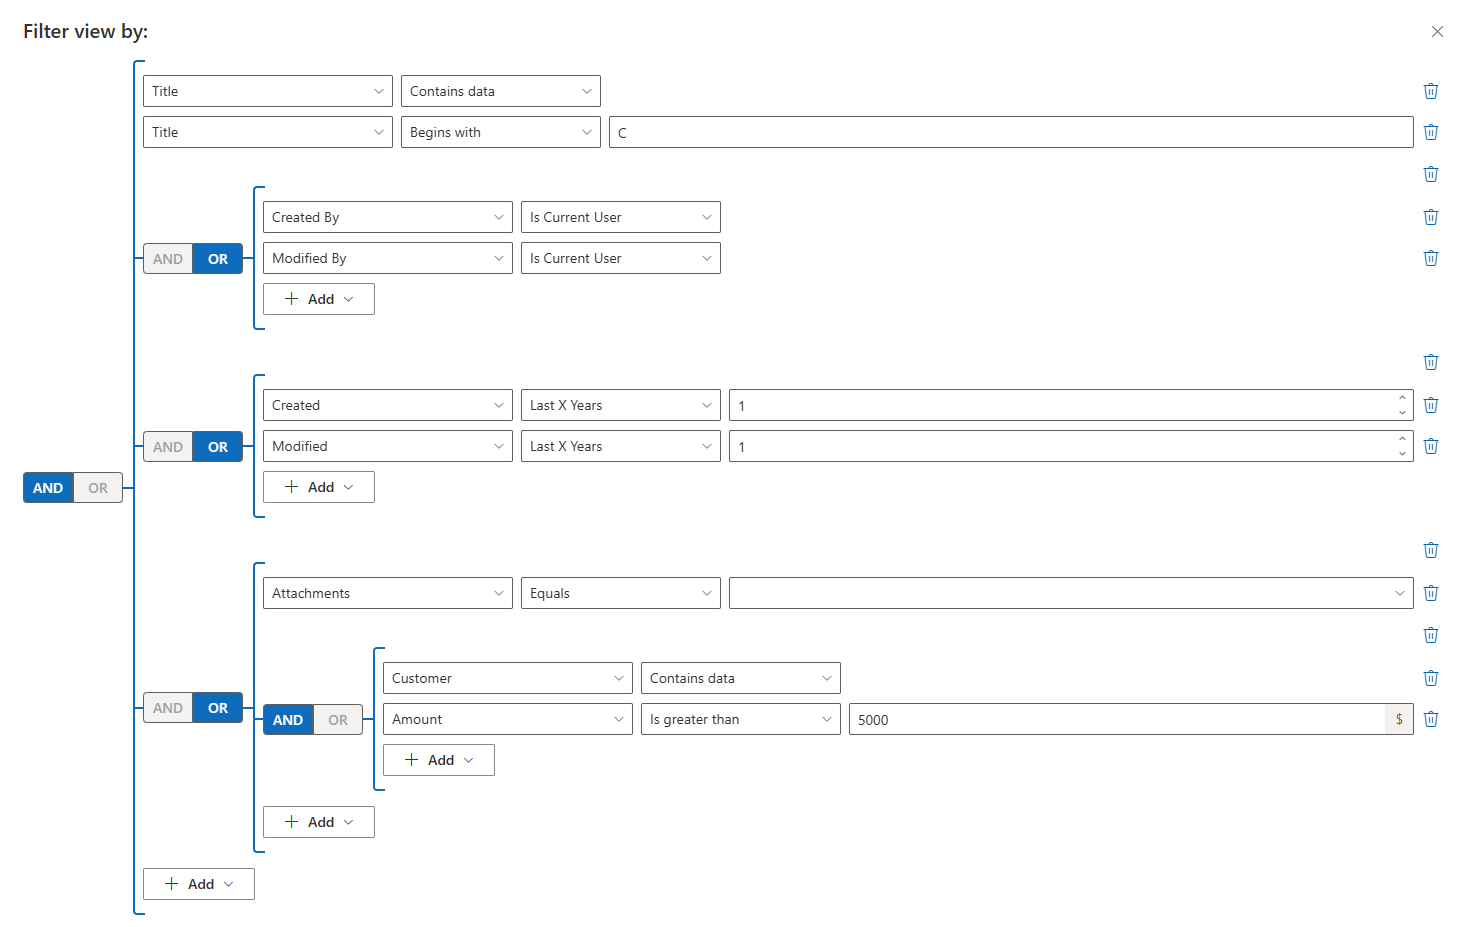Open the Modified By field dropdown
Viewport: 1462px width, 927px height.
pos(388,258)
